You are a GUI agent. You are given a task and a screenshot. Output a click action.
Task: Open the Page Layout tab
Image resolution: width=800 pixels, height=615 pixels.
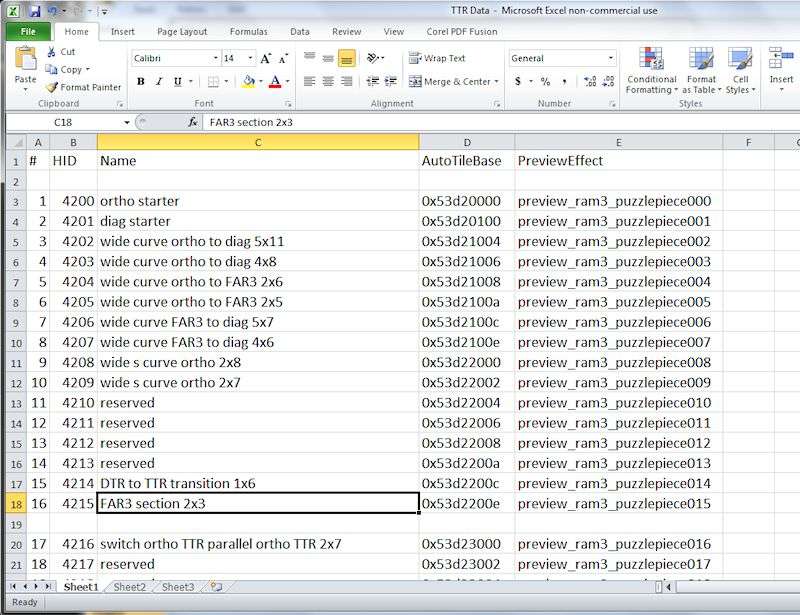pos(182,32)
